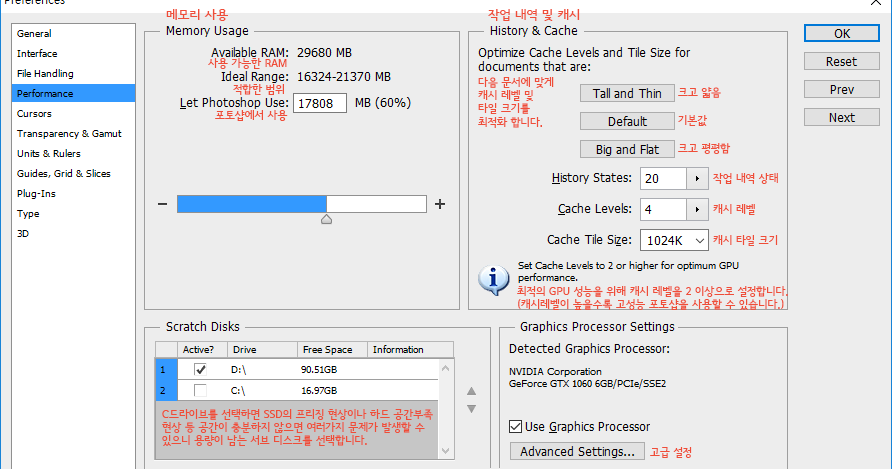This screenshot has width=892, height=469.
Task: Click the D:\ drive cell
Action: coord(238,370)
